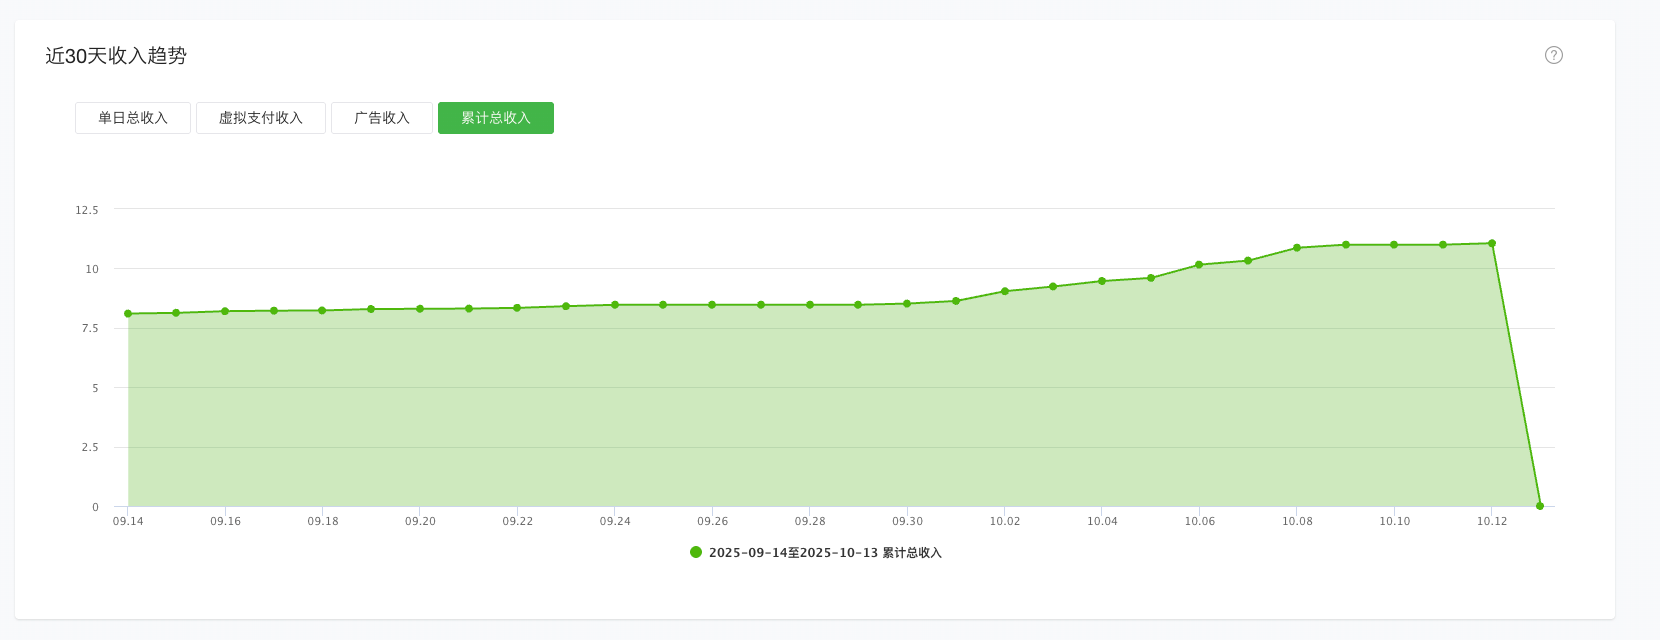Screen dimensions: 1660x640
Task: Click the 12.5 y-axis label
Action: (87, 210)
